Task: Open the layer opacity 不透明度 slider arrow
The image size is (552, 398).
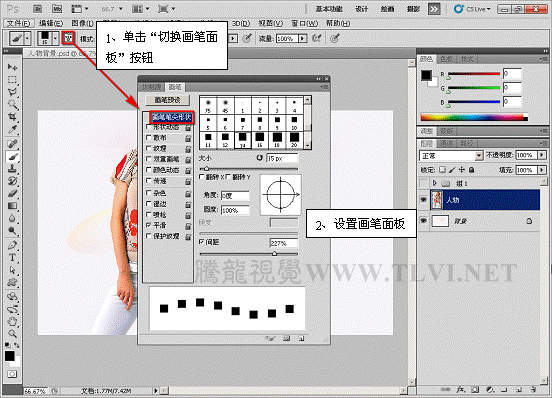Action: click(542, 155)
